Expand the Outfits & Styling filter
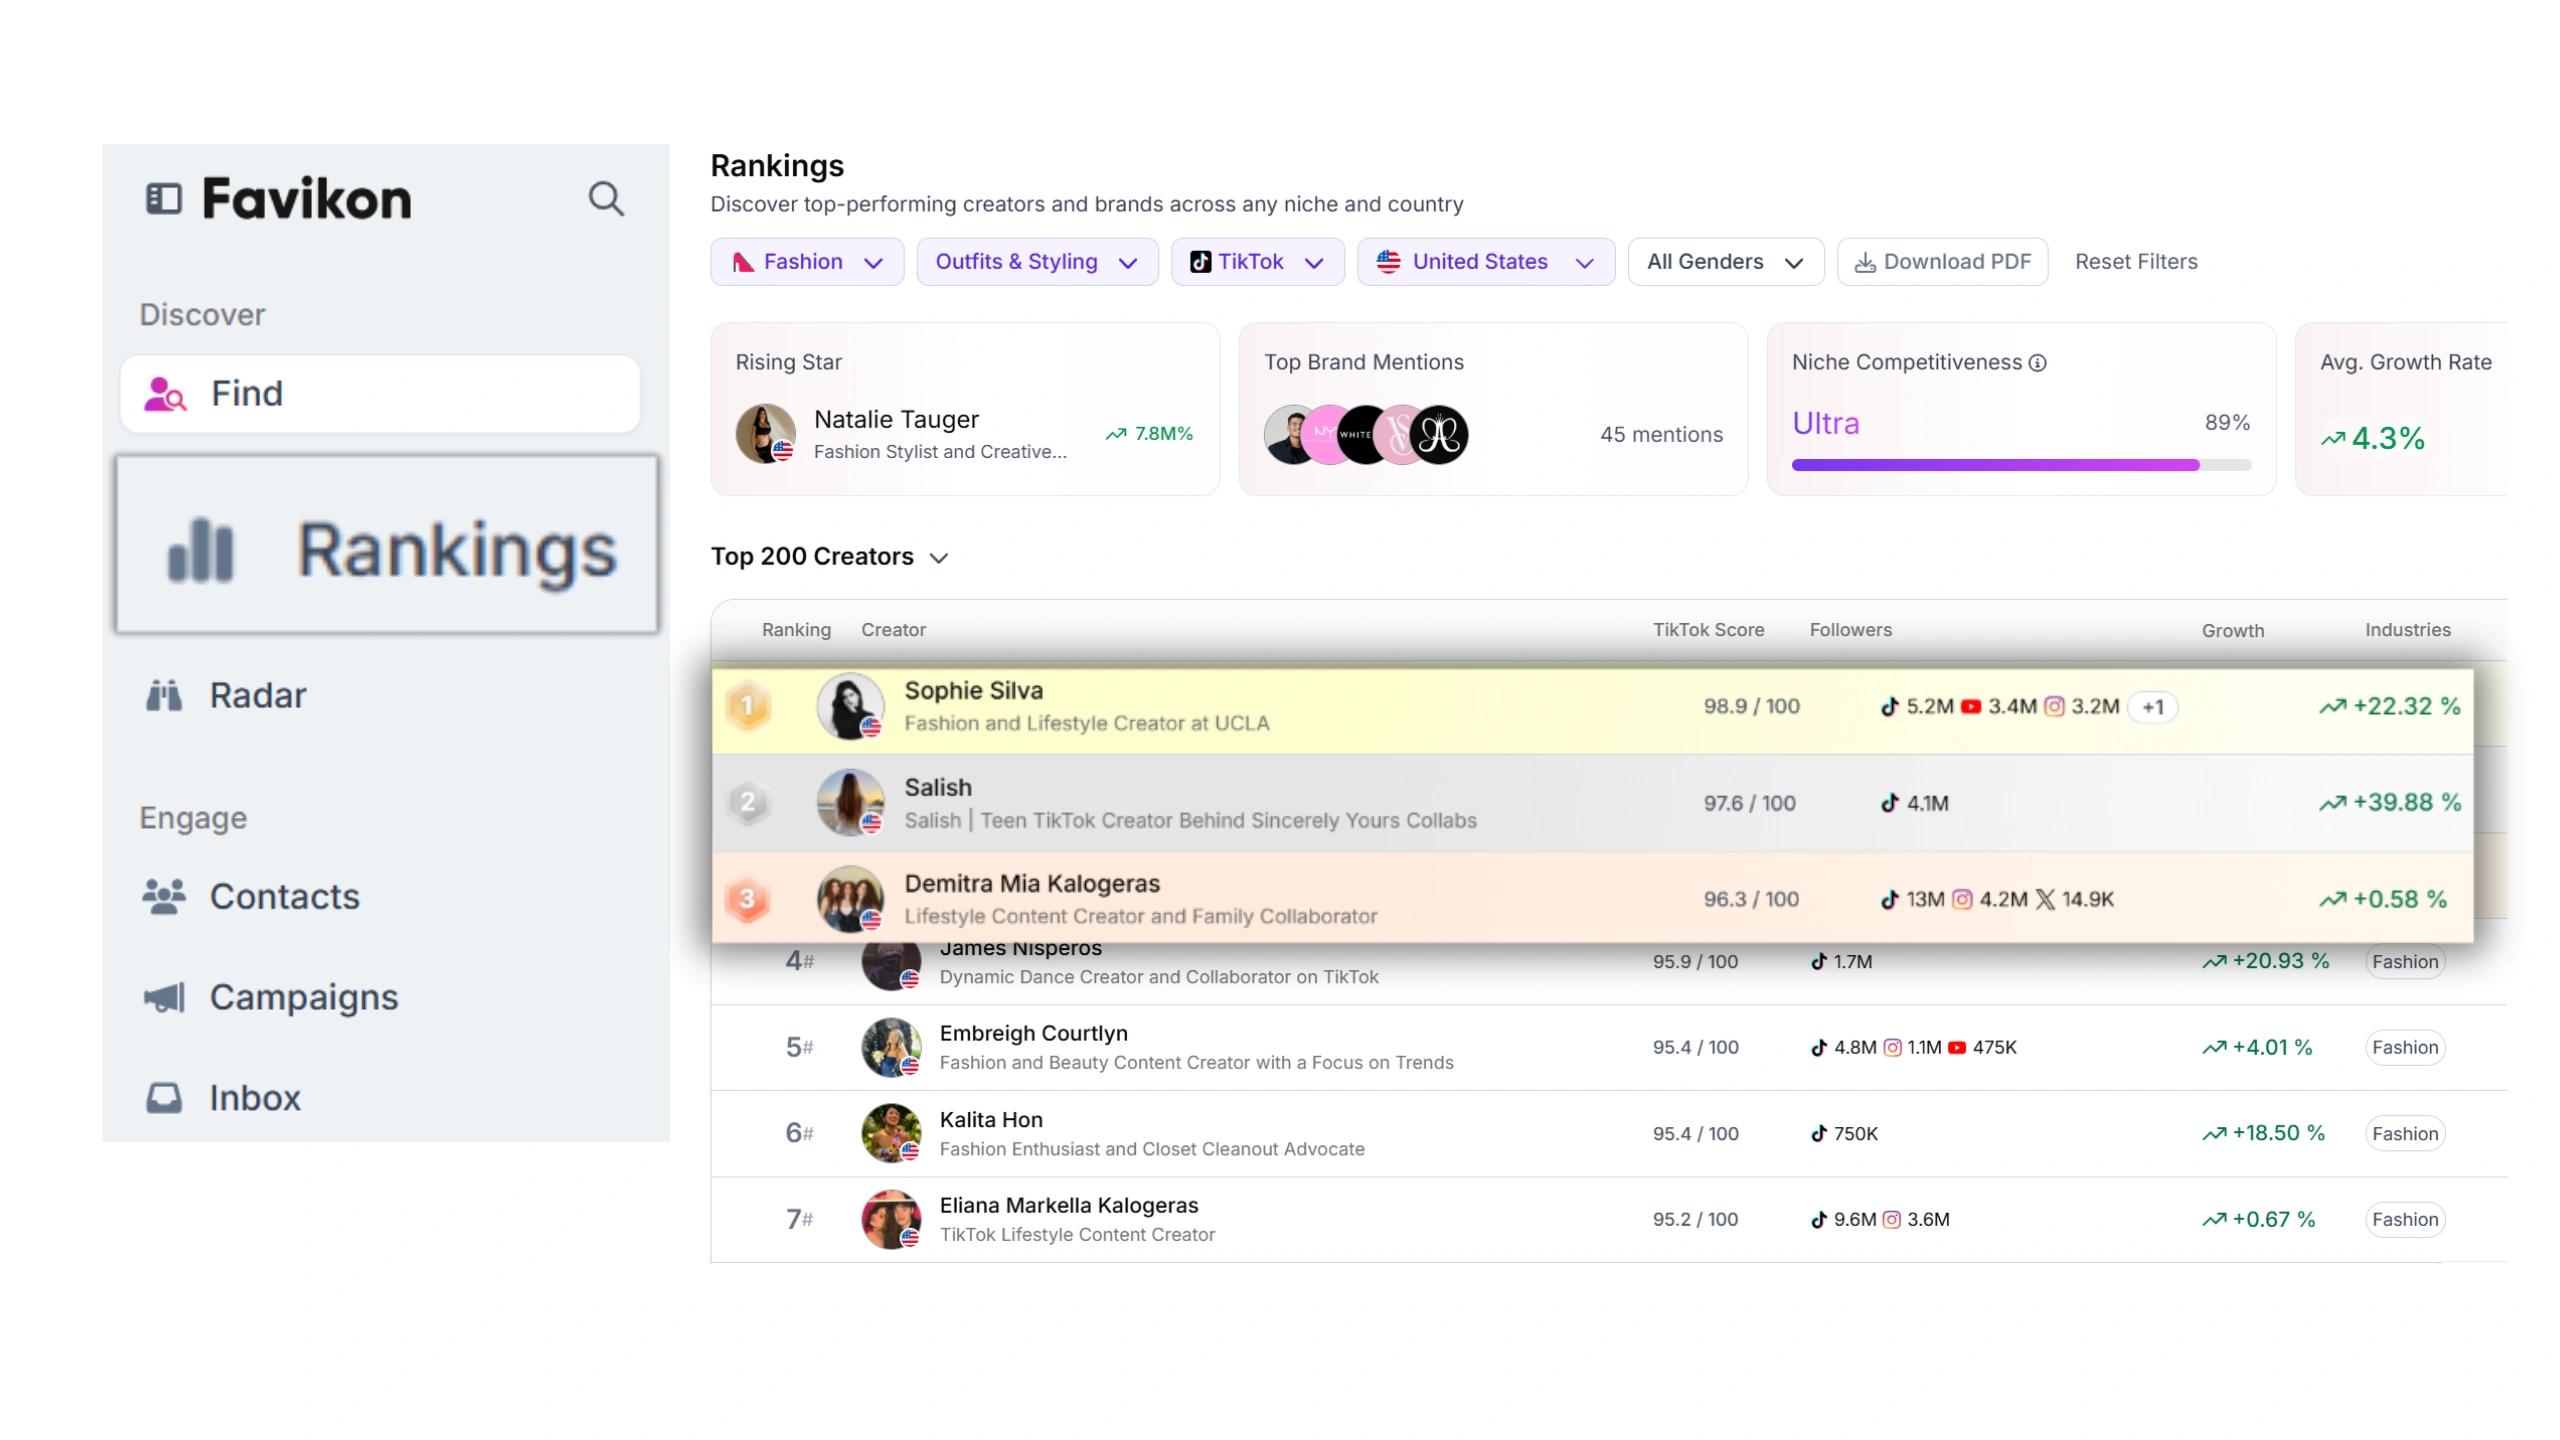The width and height of the screenshot is (2560, 1440). pyautogui.click(x=1036, y=262)
